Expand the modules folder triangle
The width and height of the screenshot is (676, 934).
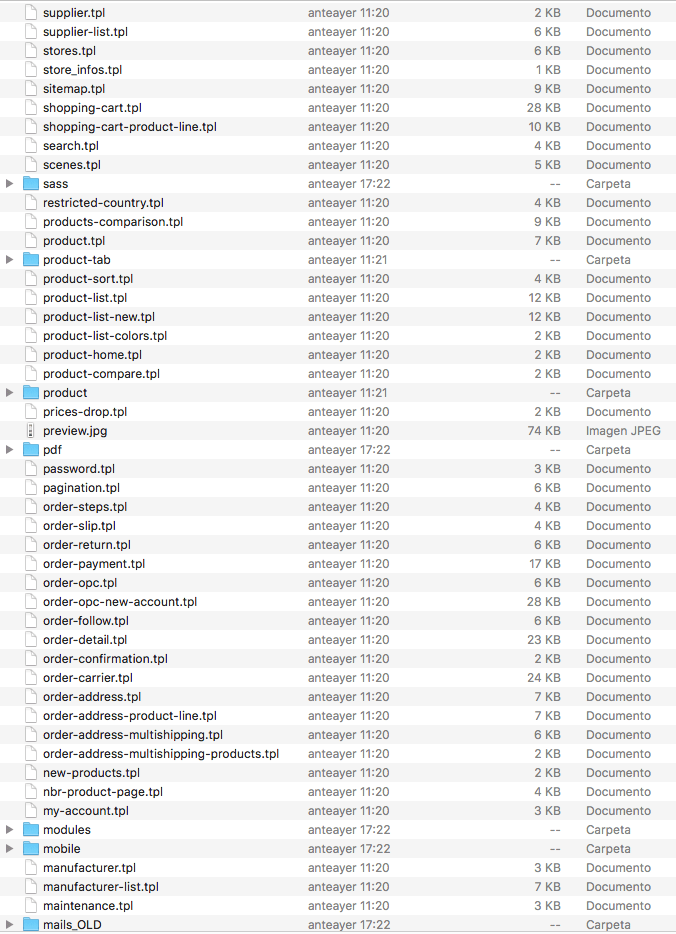10,830
